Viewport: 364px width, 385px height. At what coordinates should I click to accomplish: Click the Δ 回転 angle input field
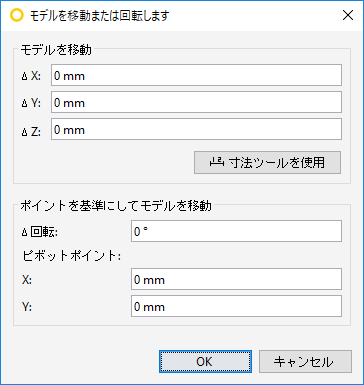tap(236, 231)
